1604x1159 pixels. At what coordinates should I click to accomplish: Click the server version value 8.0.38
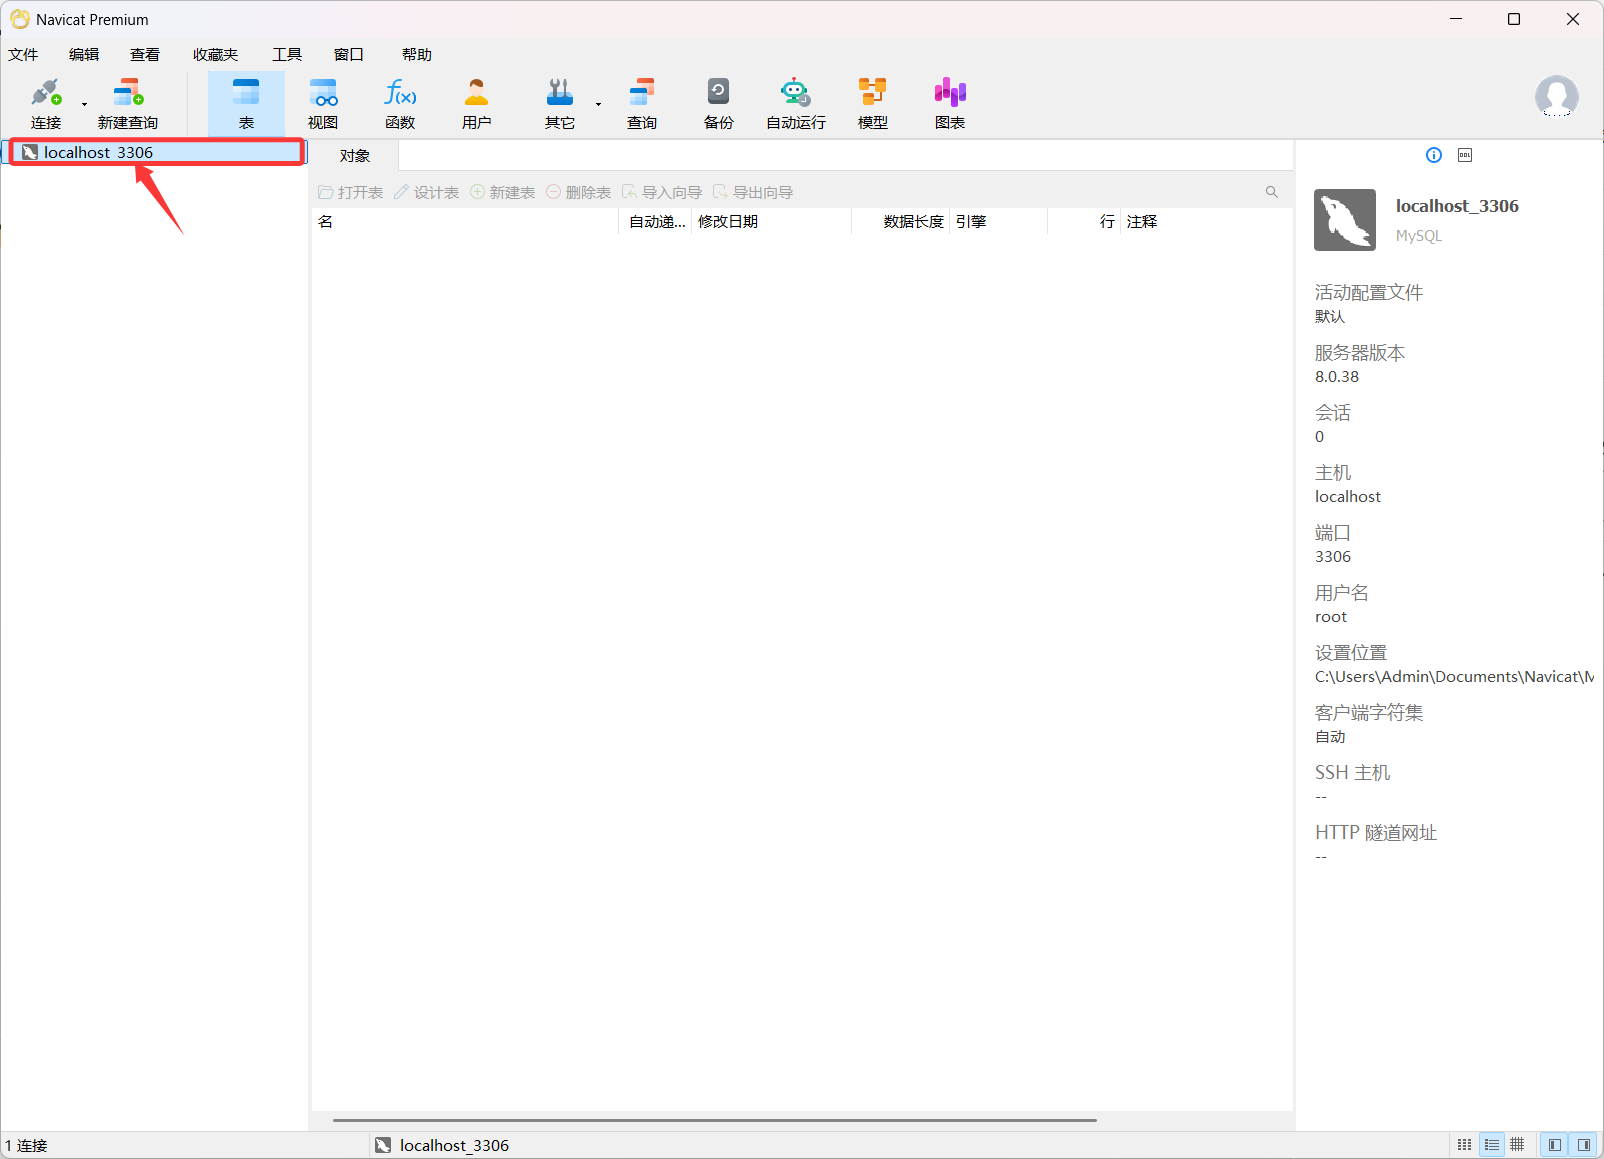(x=1337, y=377)
